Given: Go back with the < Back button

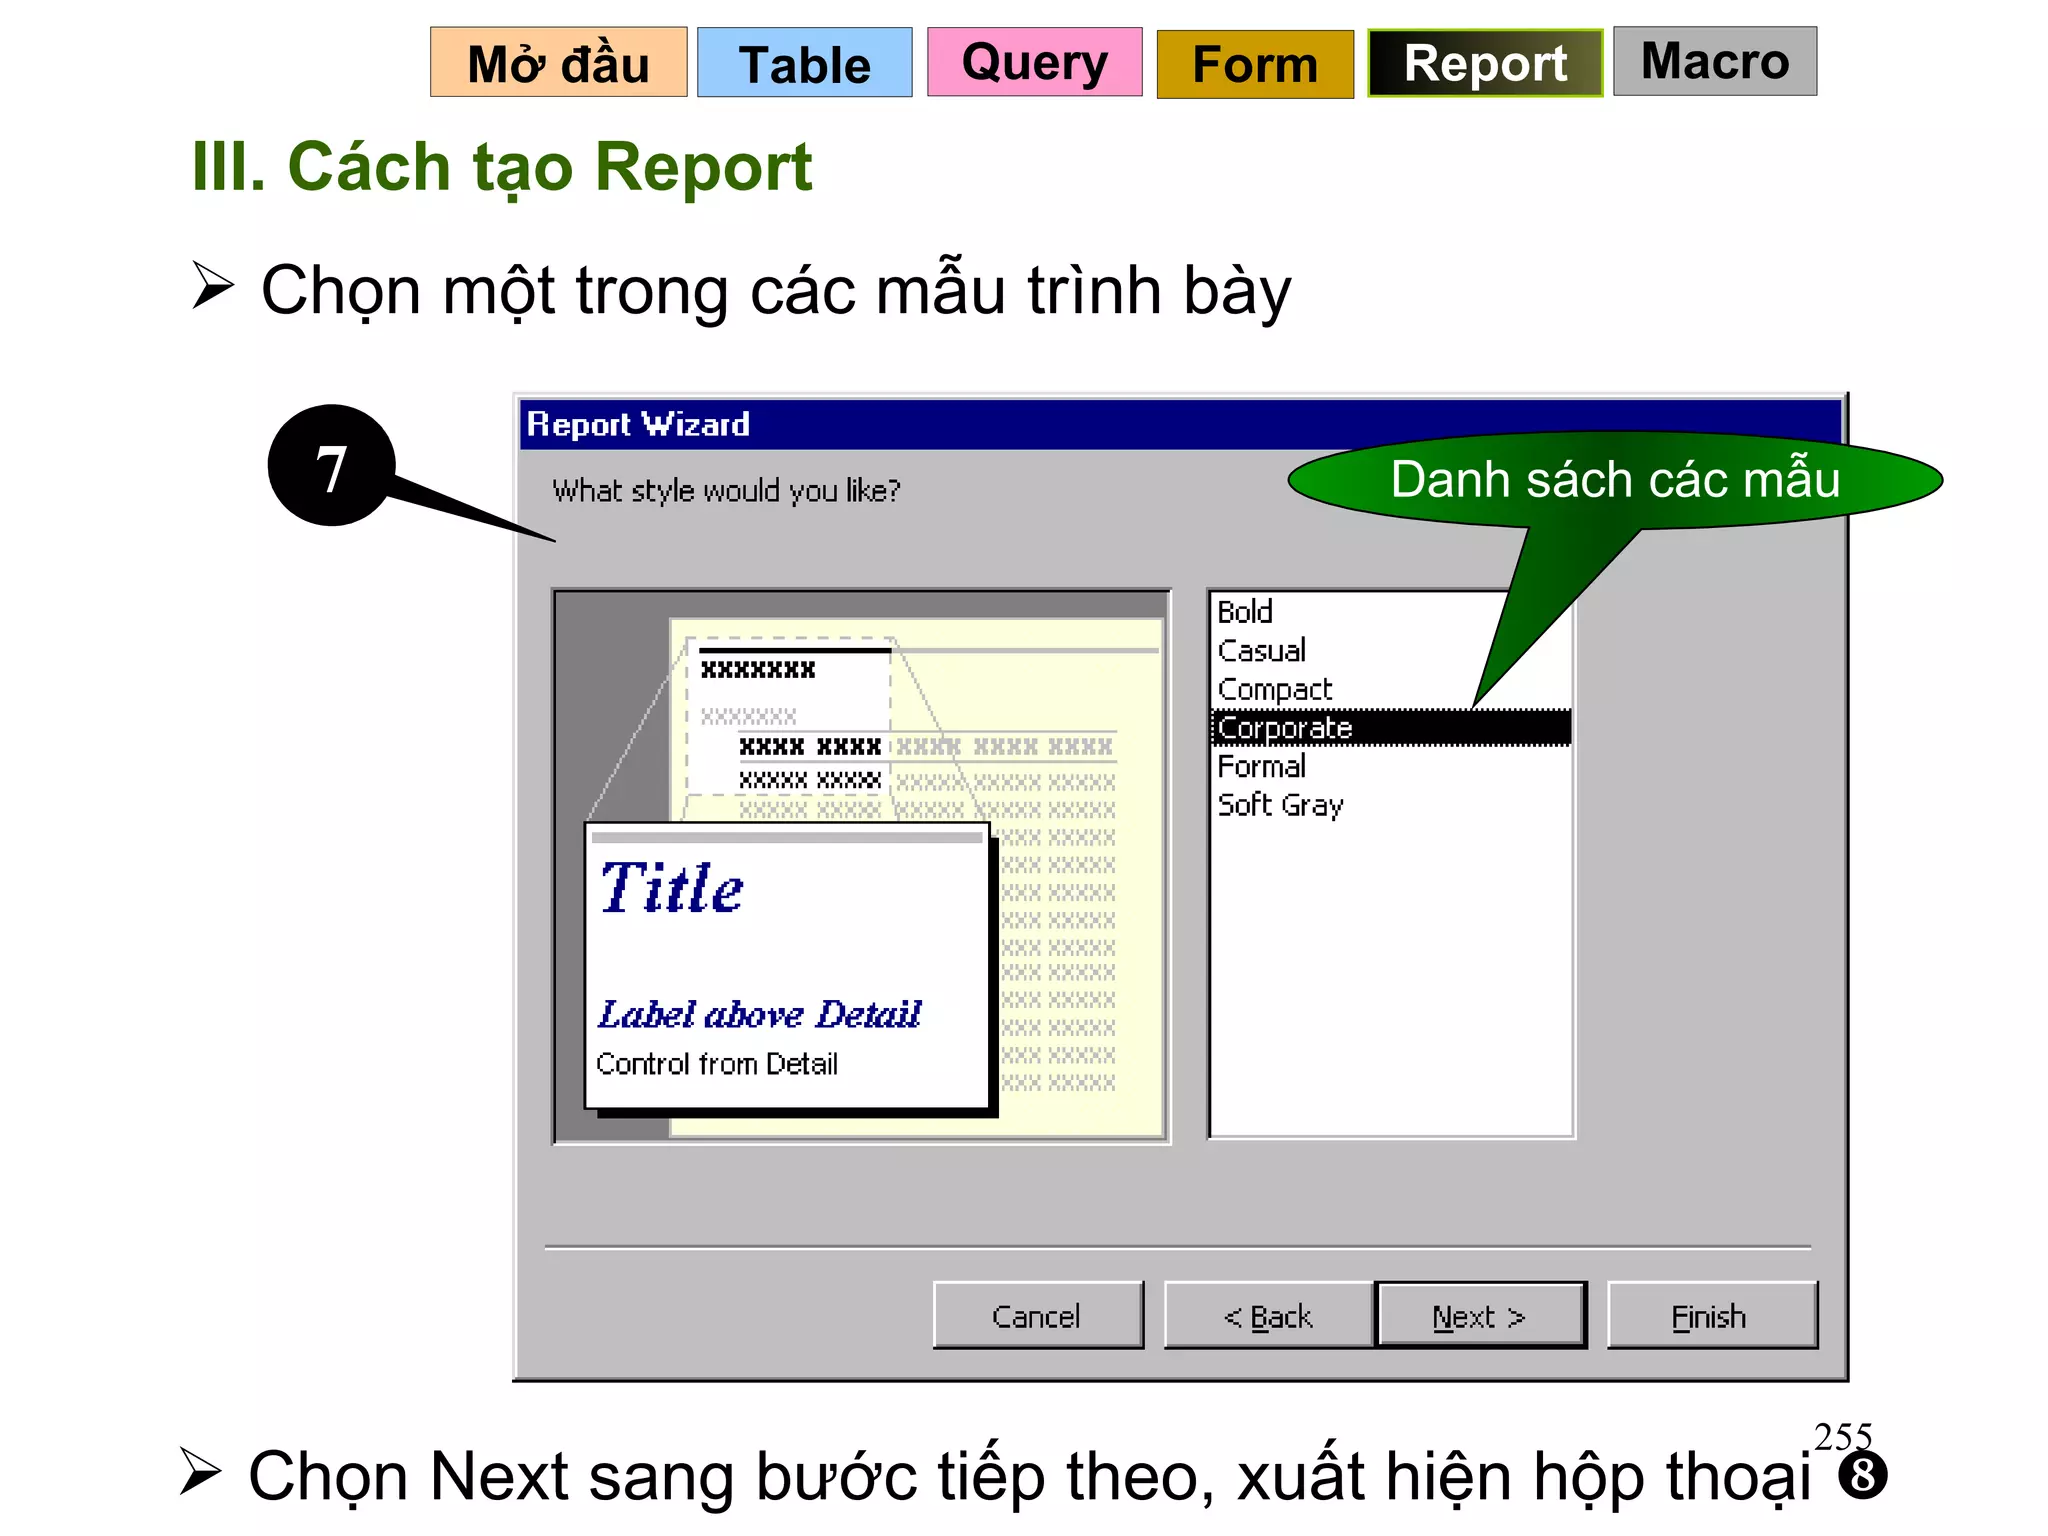Looking at the screenshot, I should 1268,1316.
